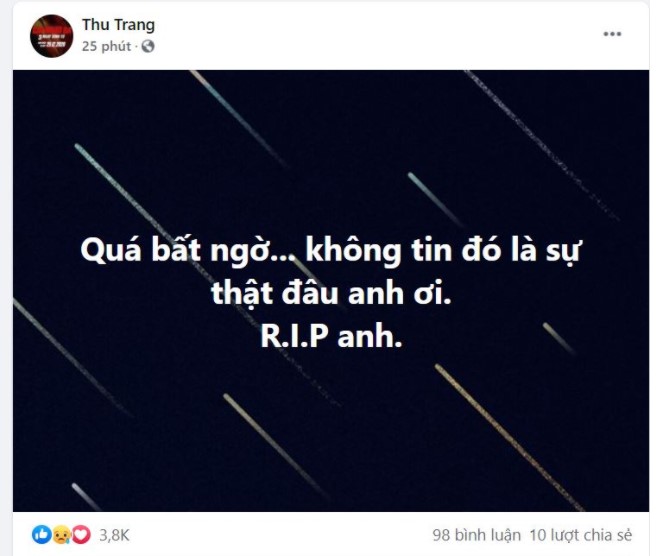Click the "R.I.P anh." text in post
The width and height of the screenshot is (668, 556).
331,337
